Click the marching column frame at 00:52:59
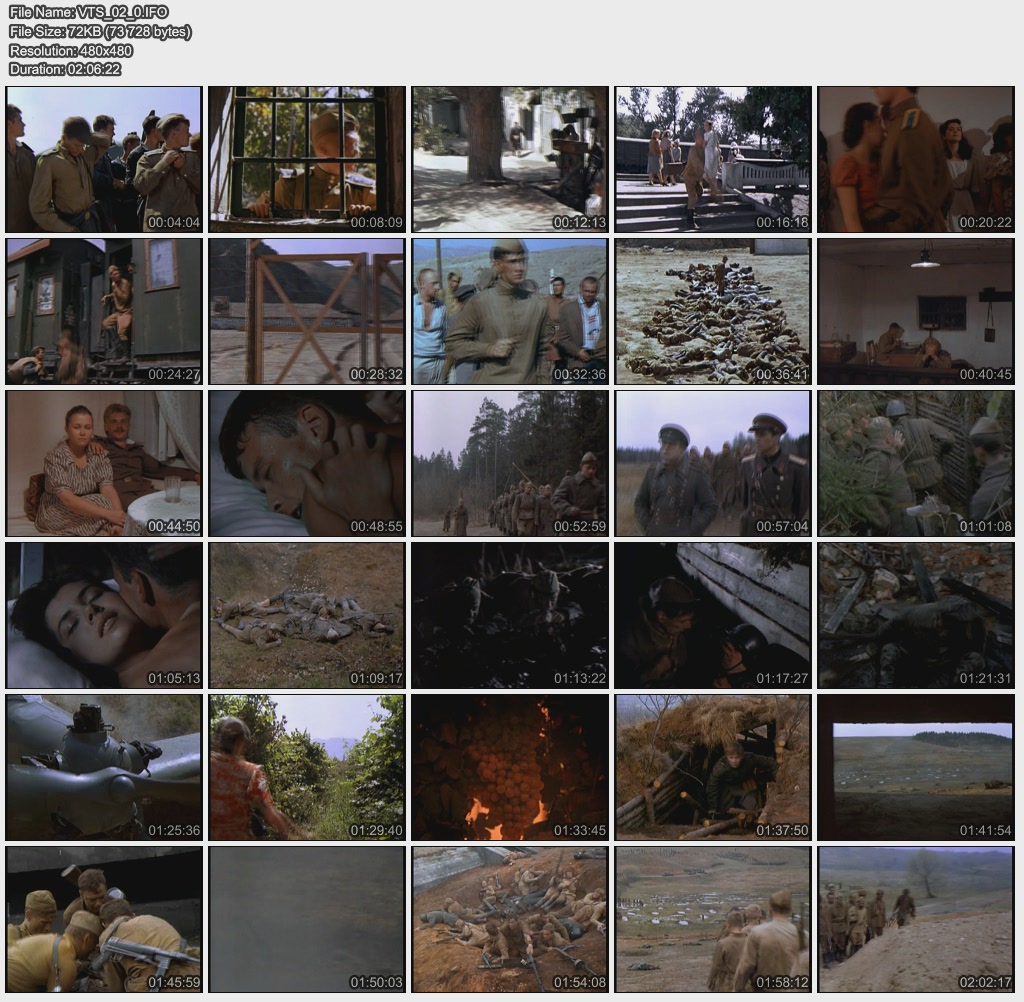 click(510, 464)
